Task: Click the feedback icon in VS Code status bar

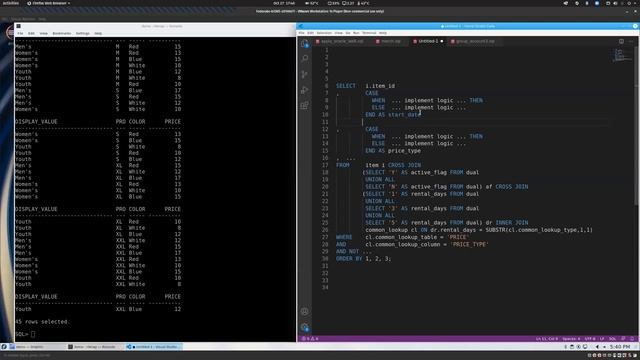Action: (623, 339)
